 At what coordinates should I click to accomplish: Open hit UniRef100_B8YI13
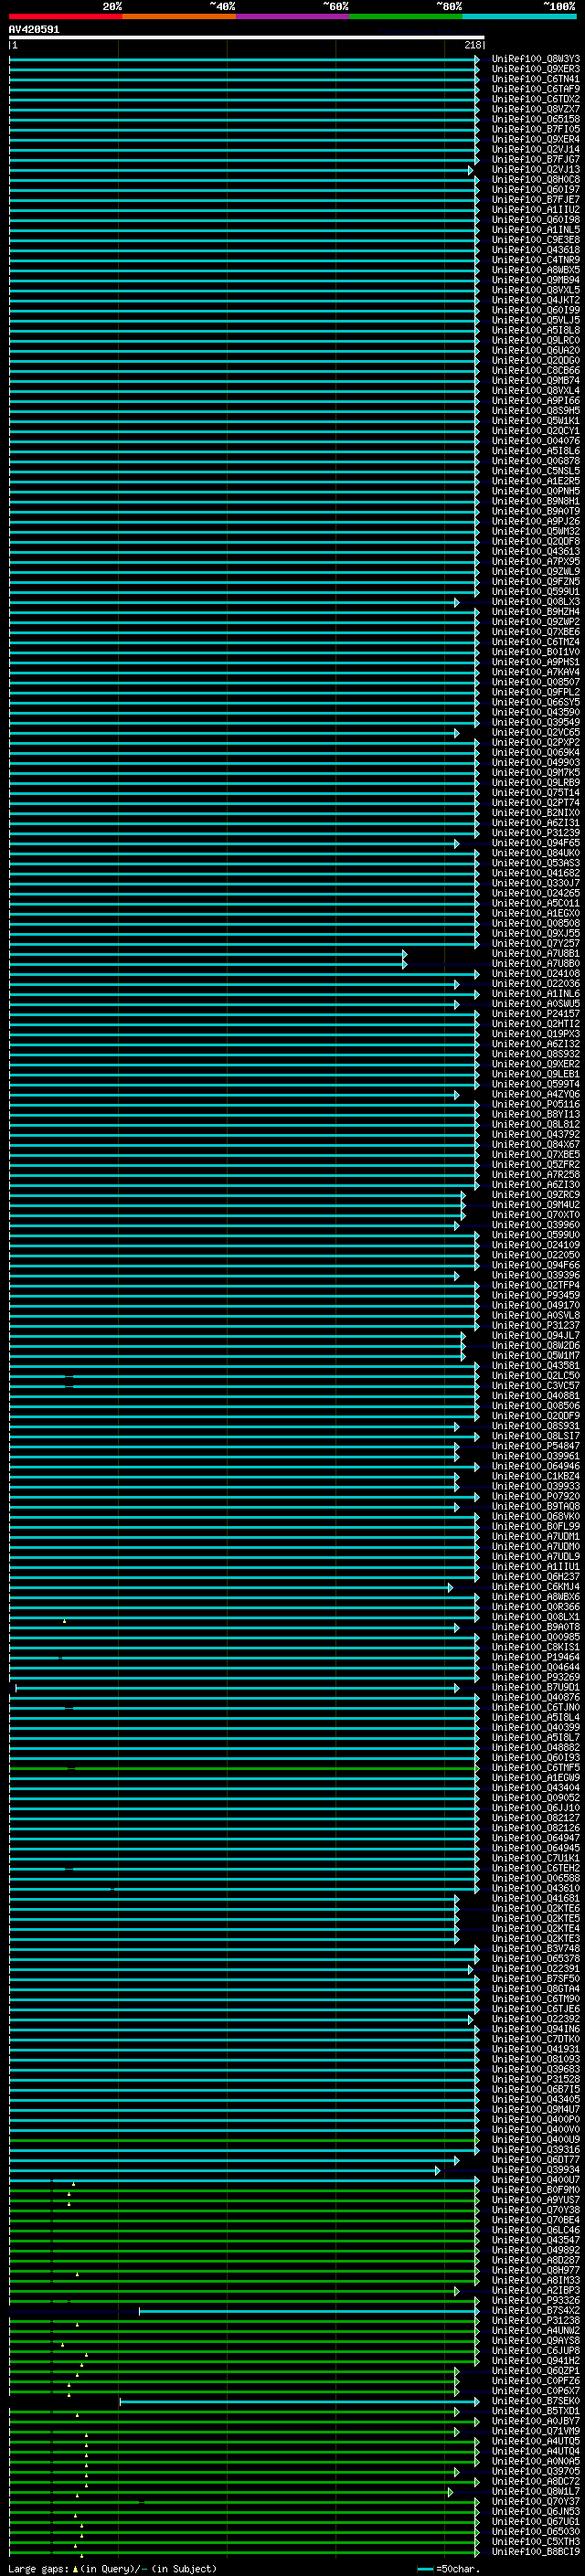[536, 1114]
